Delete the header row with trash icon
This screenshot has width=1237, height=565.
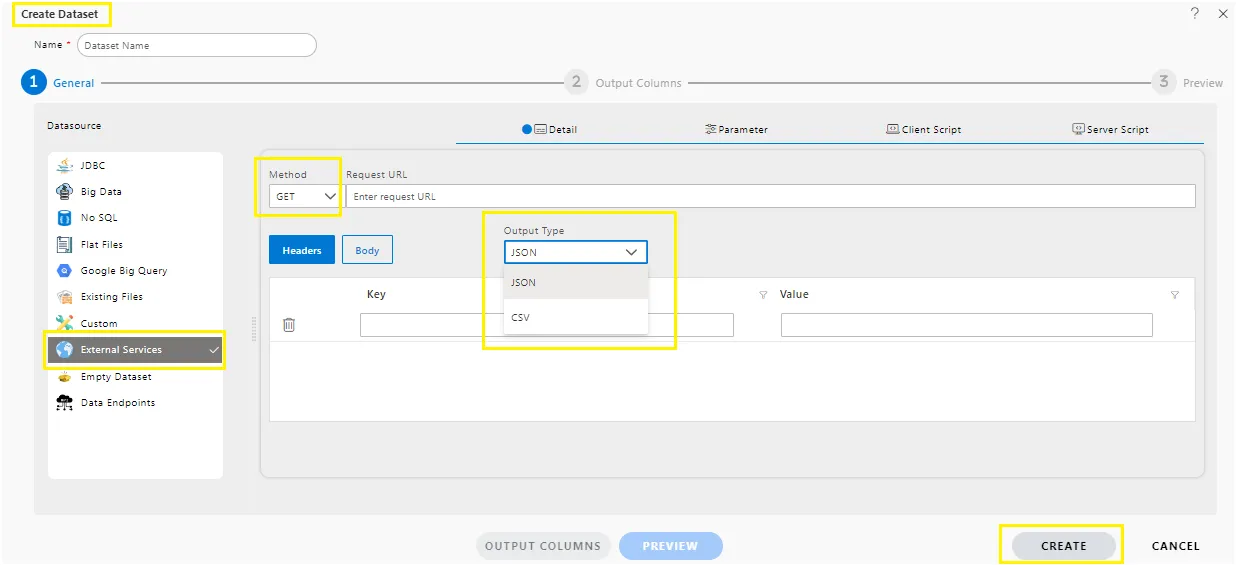[289, 325]
